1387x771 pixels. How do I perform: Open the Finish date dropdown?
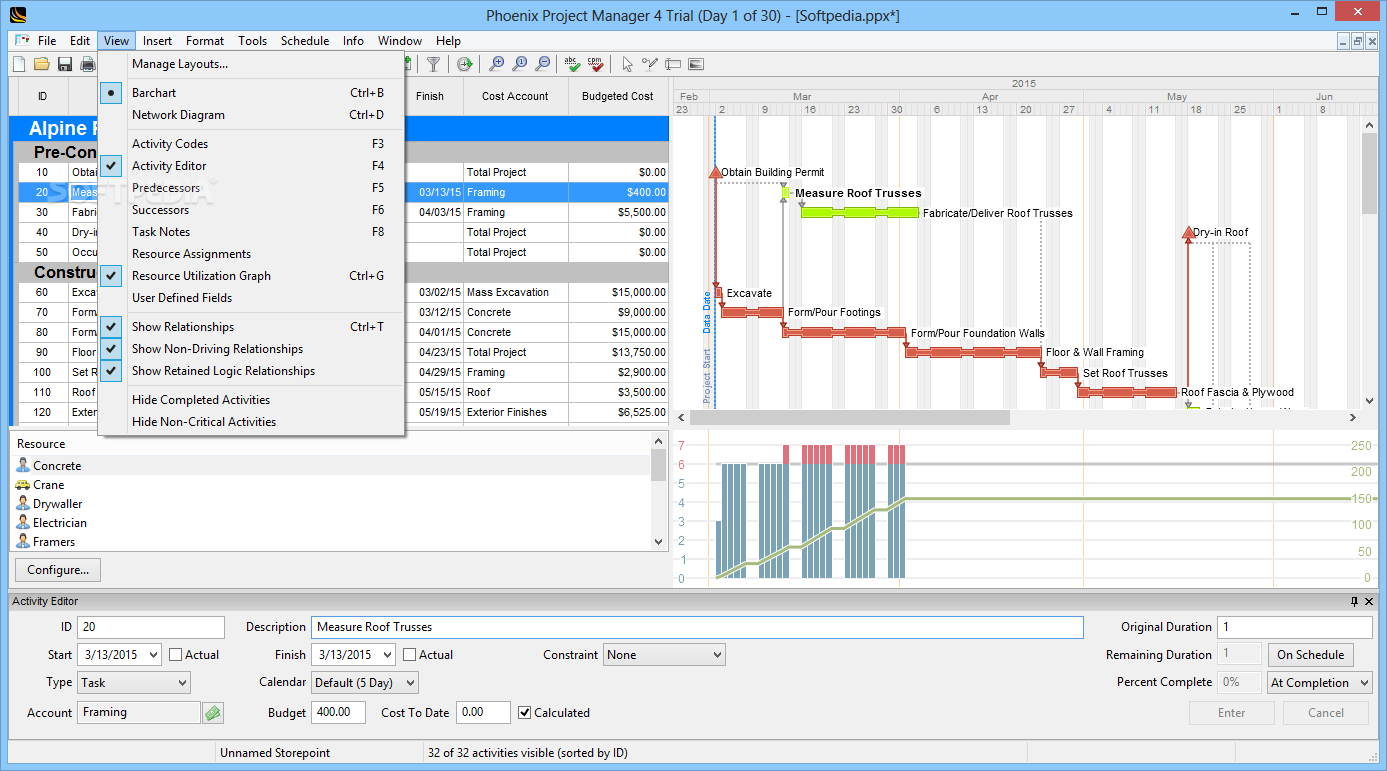pyautogui.click(x=386, y=655)
